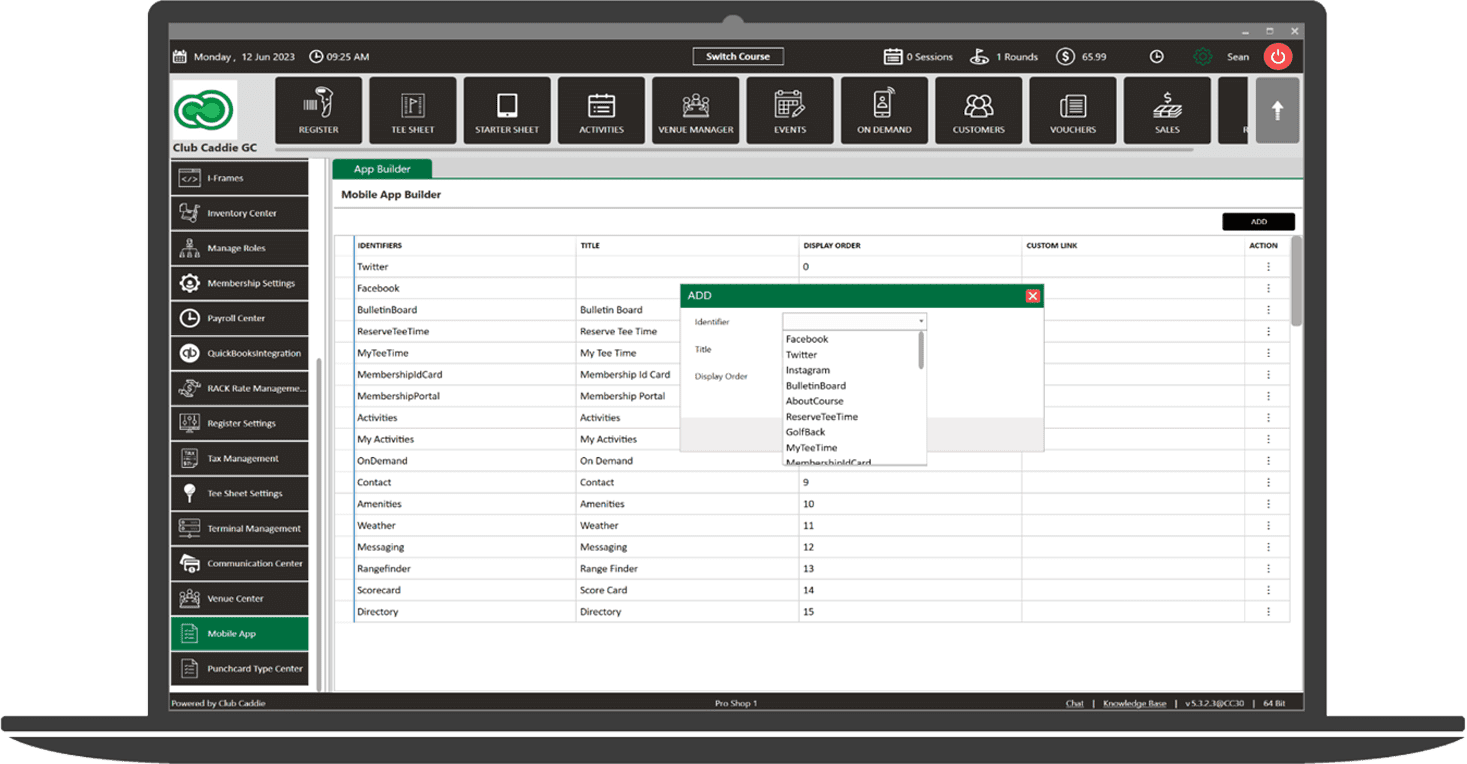Screen dimensions: 1467x764
Task: Open Punchcard Type Center in the sidebar
Action: (239, 668)
